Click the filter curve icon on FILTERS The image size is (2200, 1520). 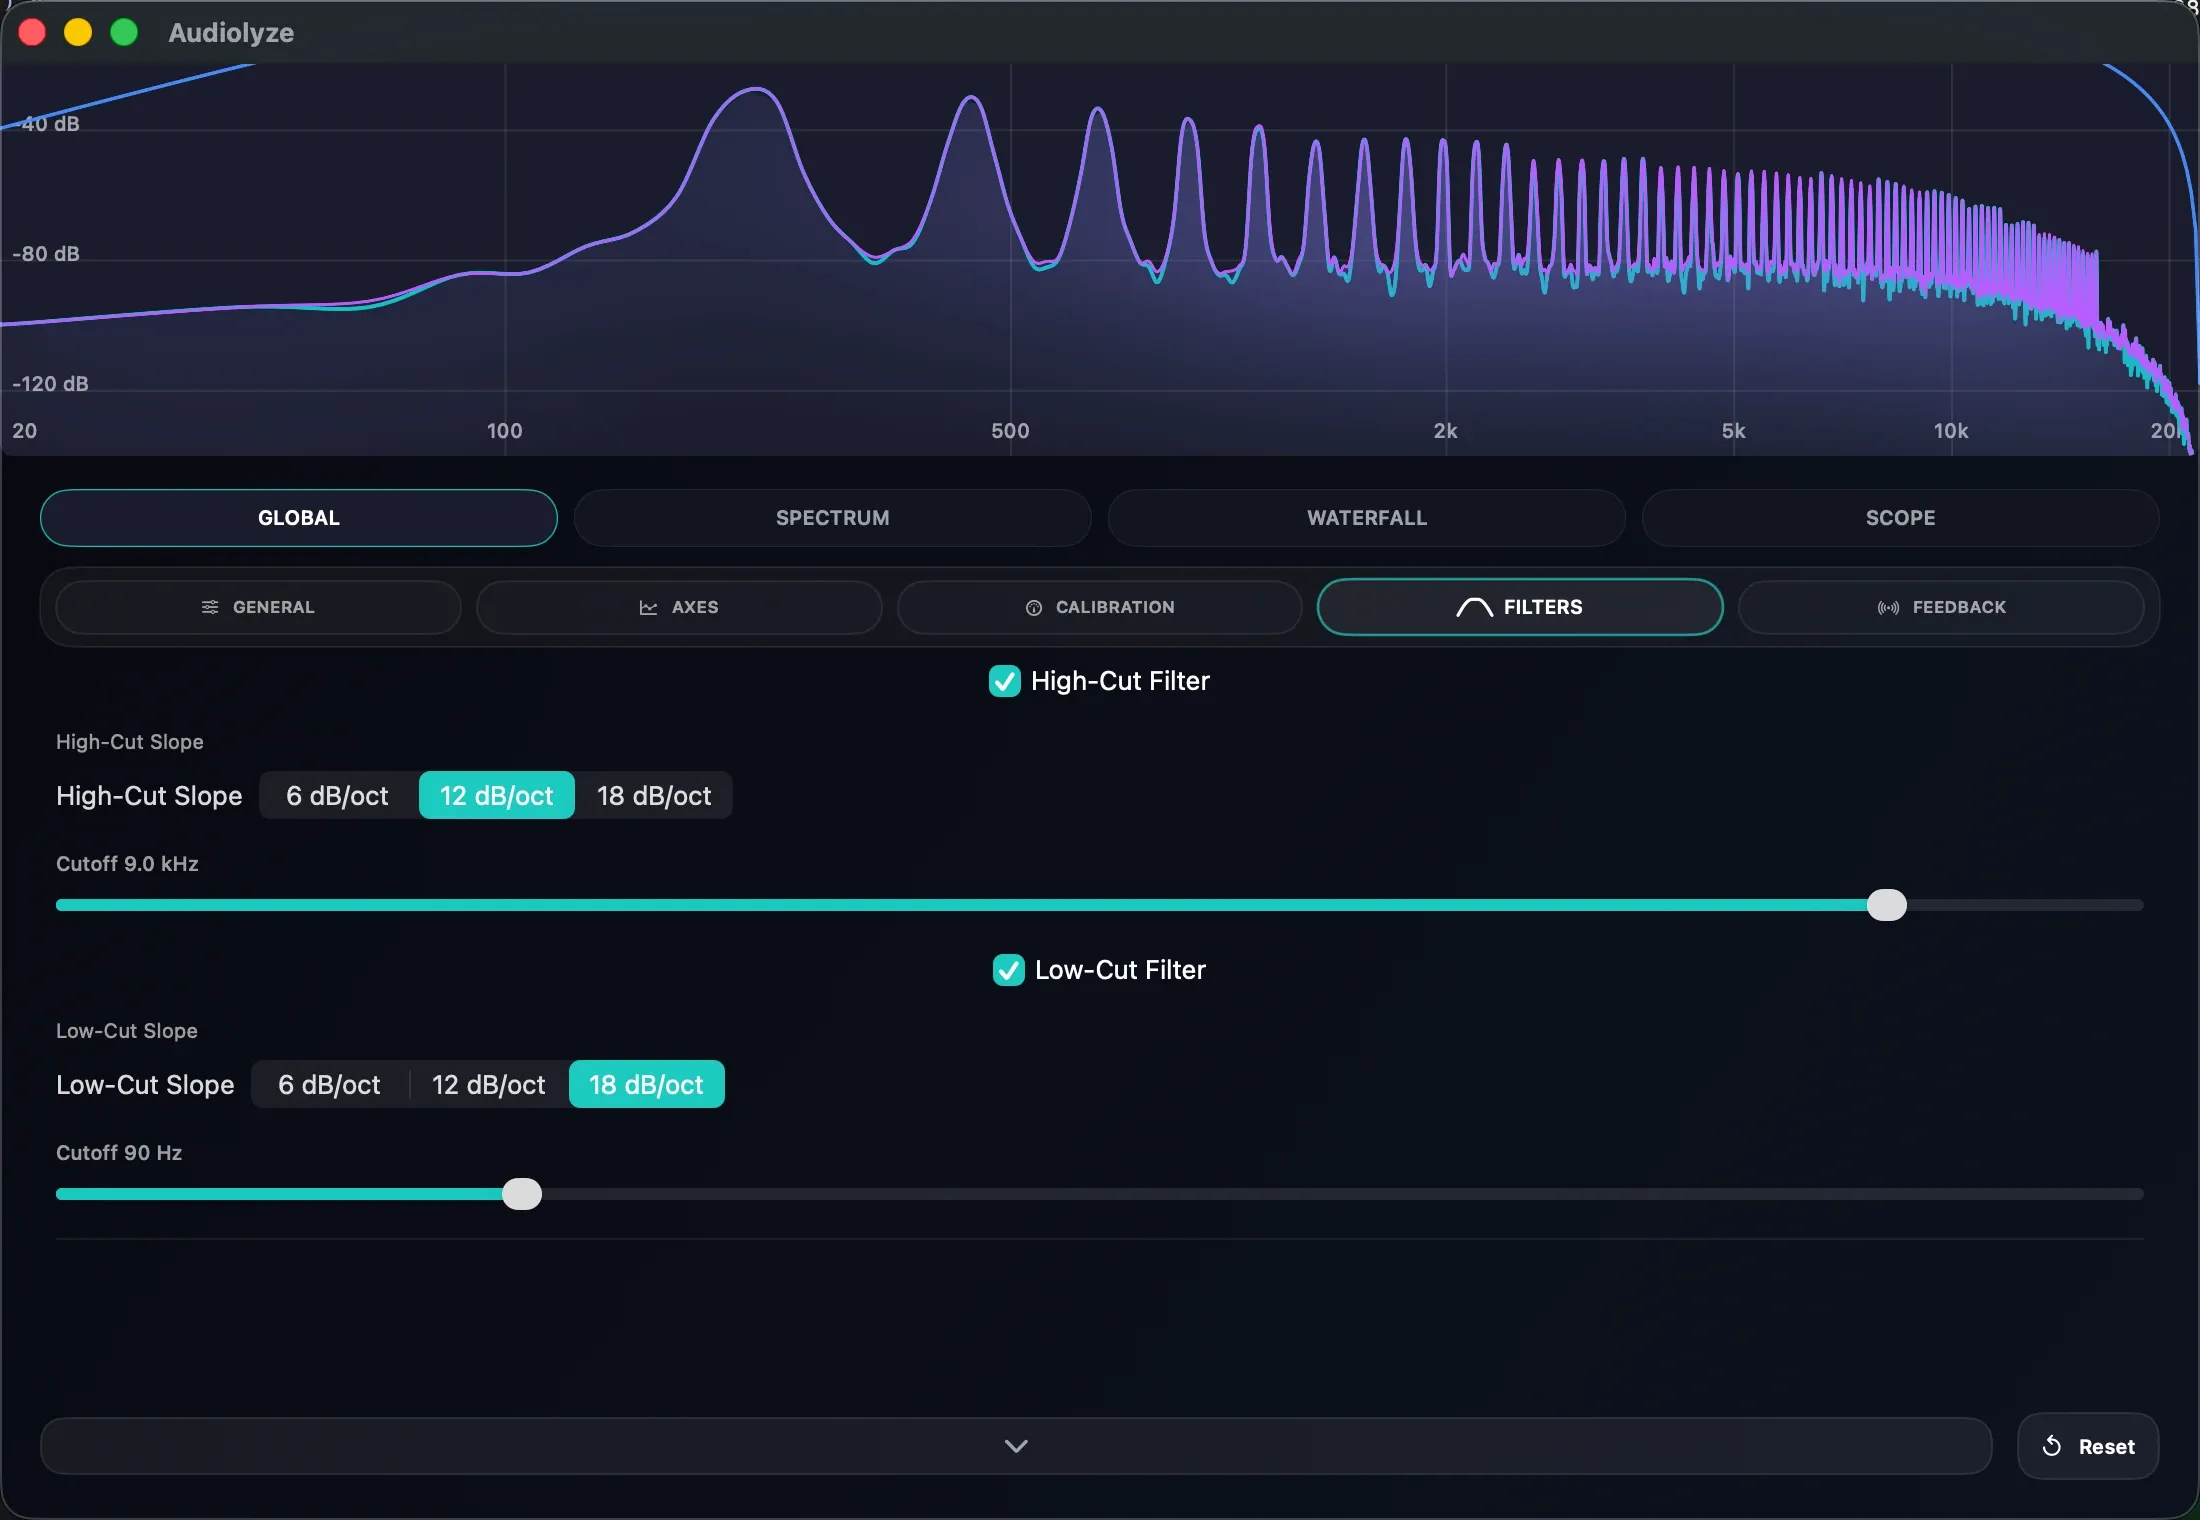tap(1475, 607)
